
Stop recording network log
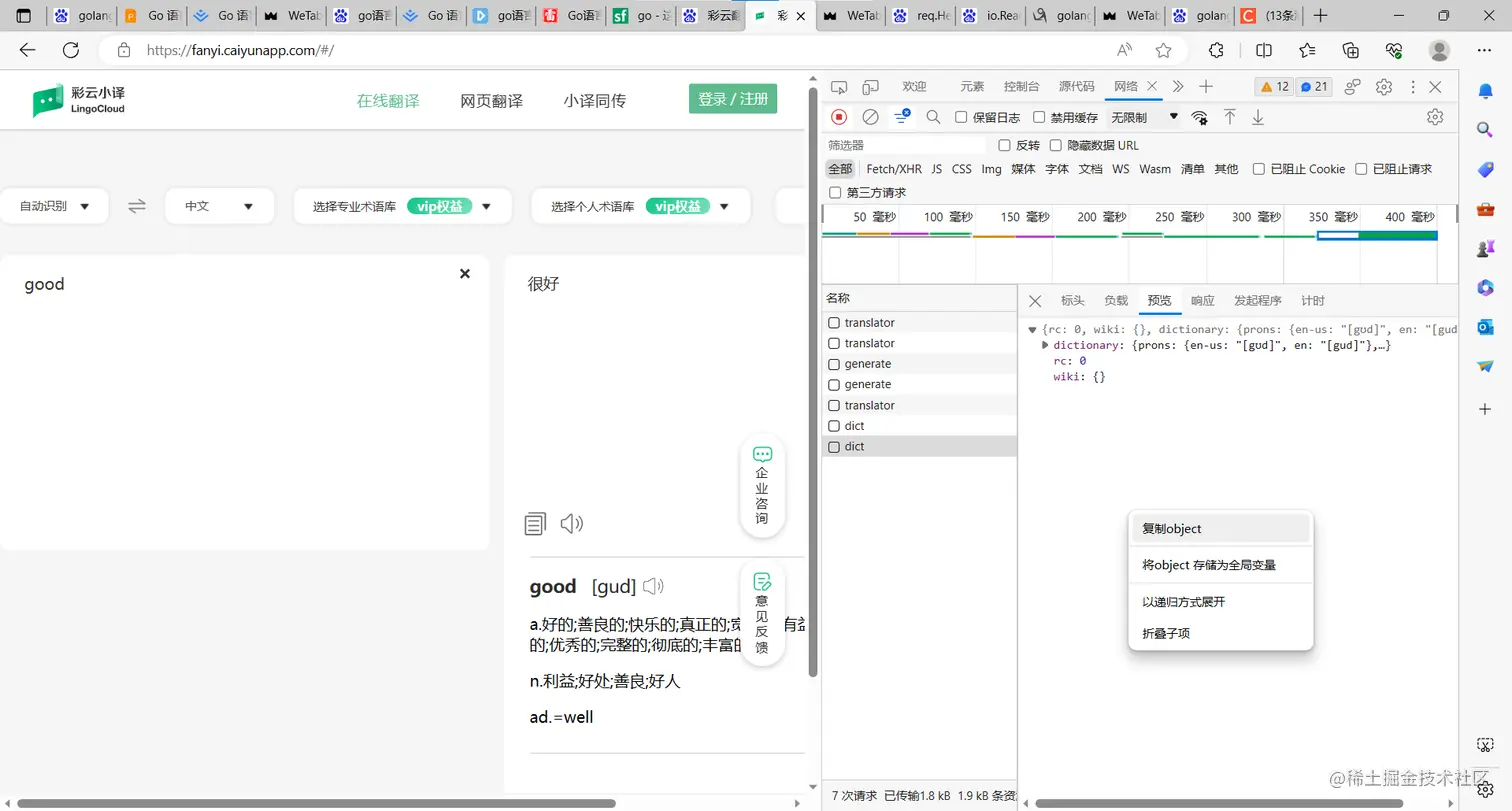839,117
